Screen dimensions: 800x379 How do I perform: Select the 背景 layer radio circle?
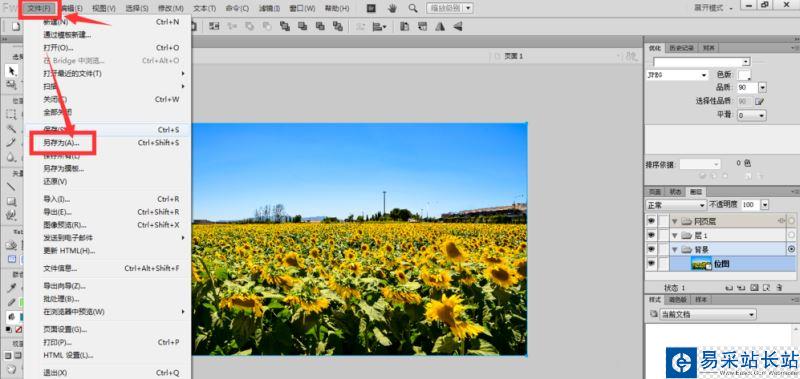791,249
